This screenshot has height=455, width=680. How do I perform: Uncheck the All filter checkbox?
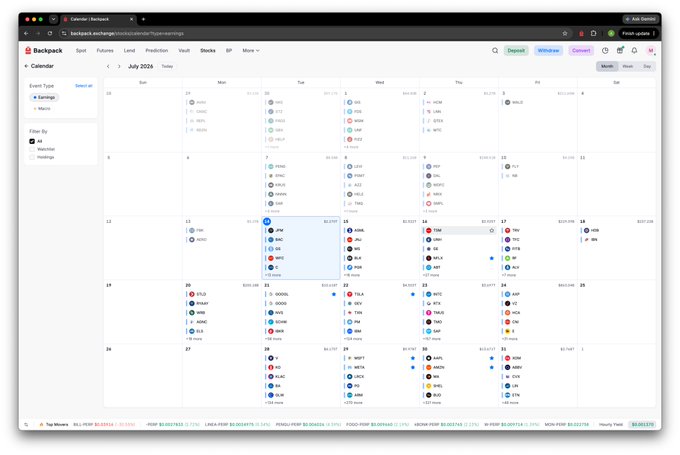(x=32, y=141)
